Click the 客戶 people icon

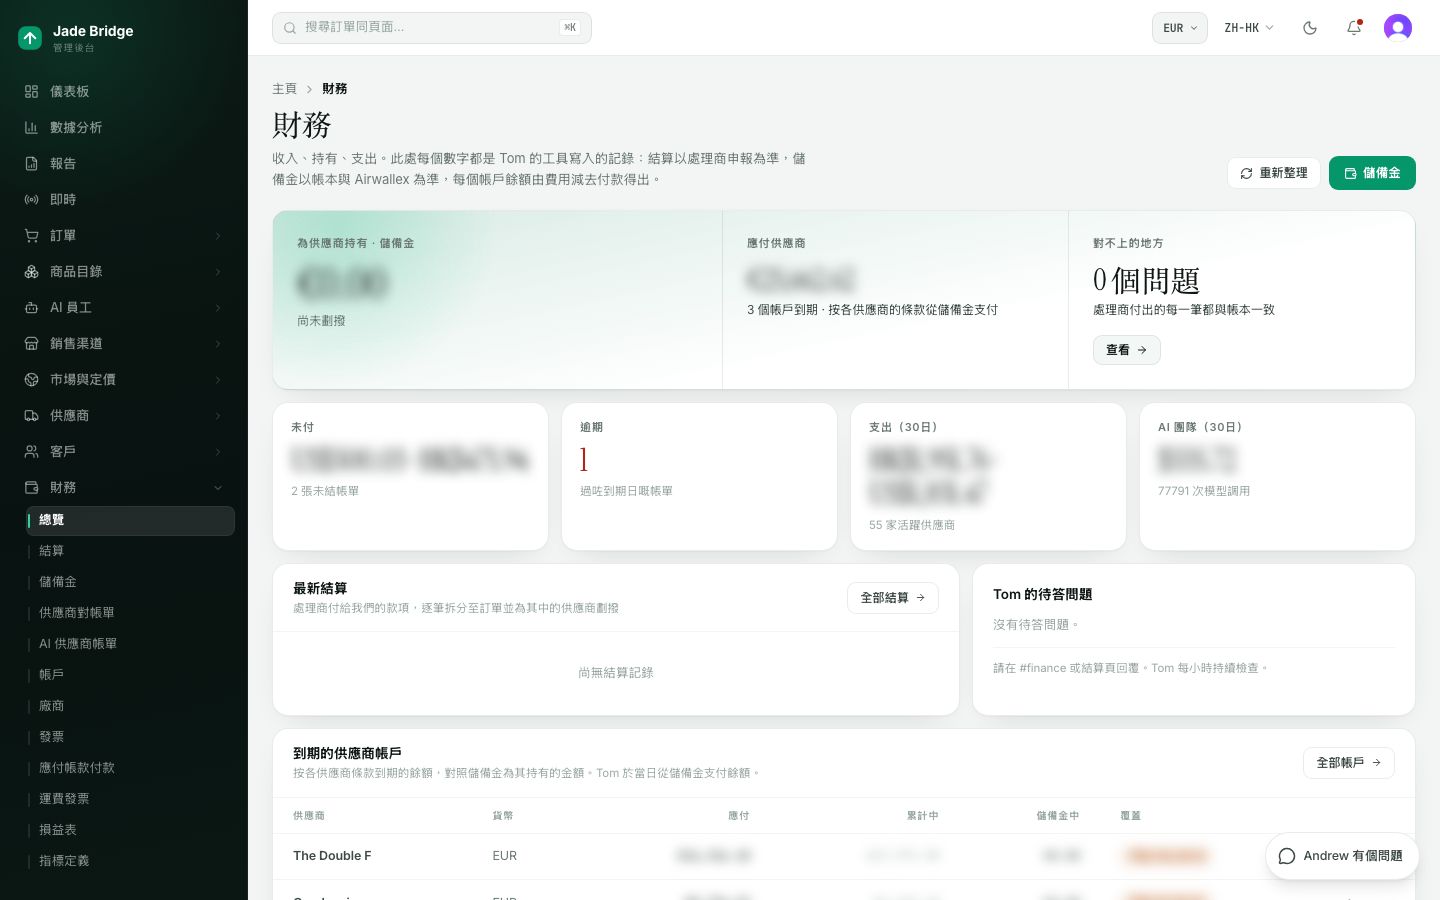31,451
